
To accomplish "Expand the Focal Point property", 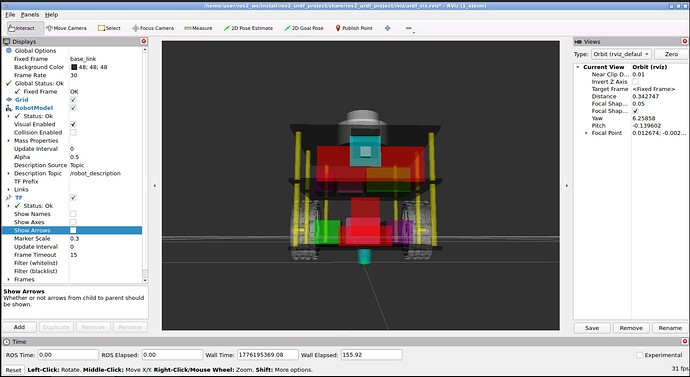I will tap(586, 133).
